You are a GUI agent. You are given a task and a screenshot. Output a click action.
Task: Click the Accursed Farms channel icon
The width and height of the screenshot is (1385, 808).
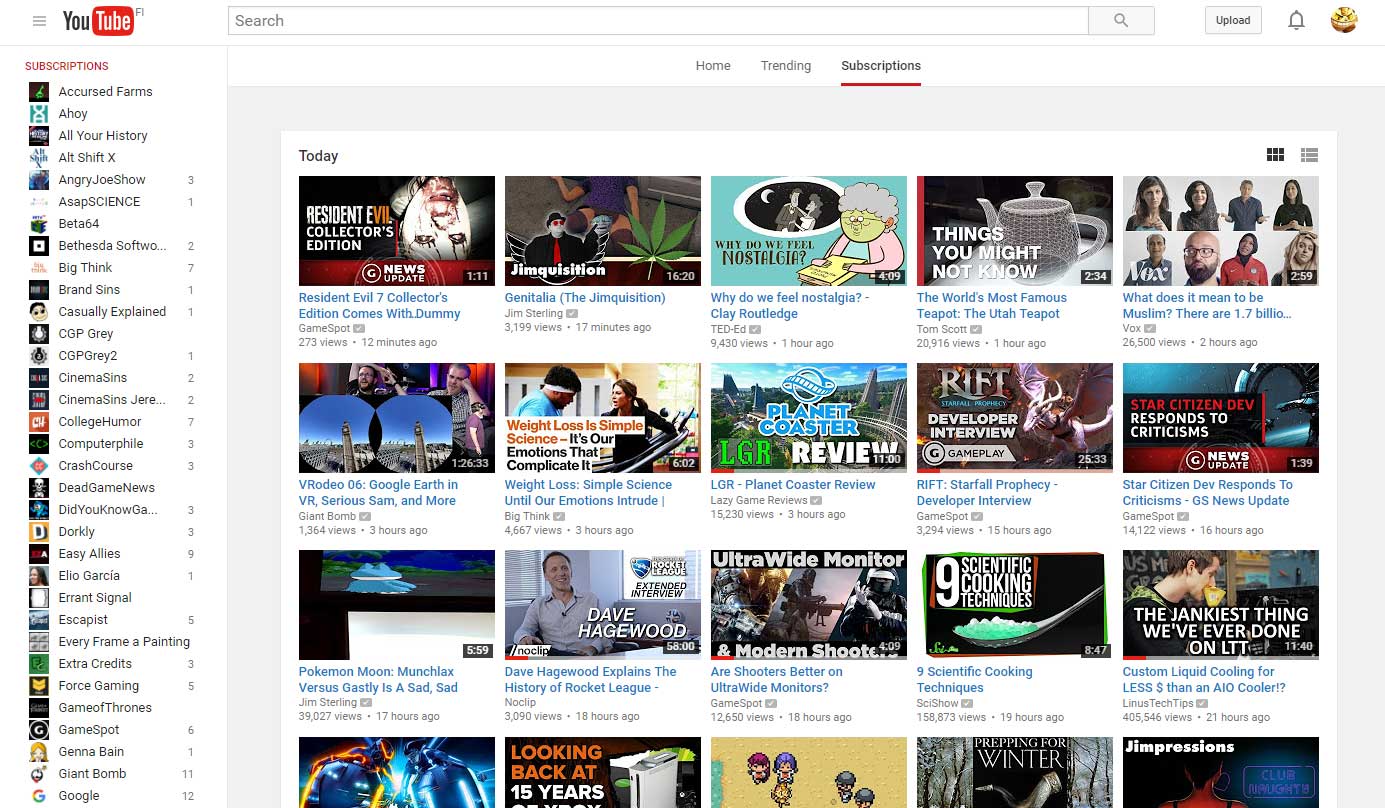[39, 91]
